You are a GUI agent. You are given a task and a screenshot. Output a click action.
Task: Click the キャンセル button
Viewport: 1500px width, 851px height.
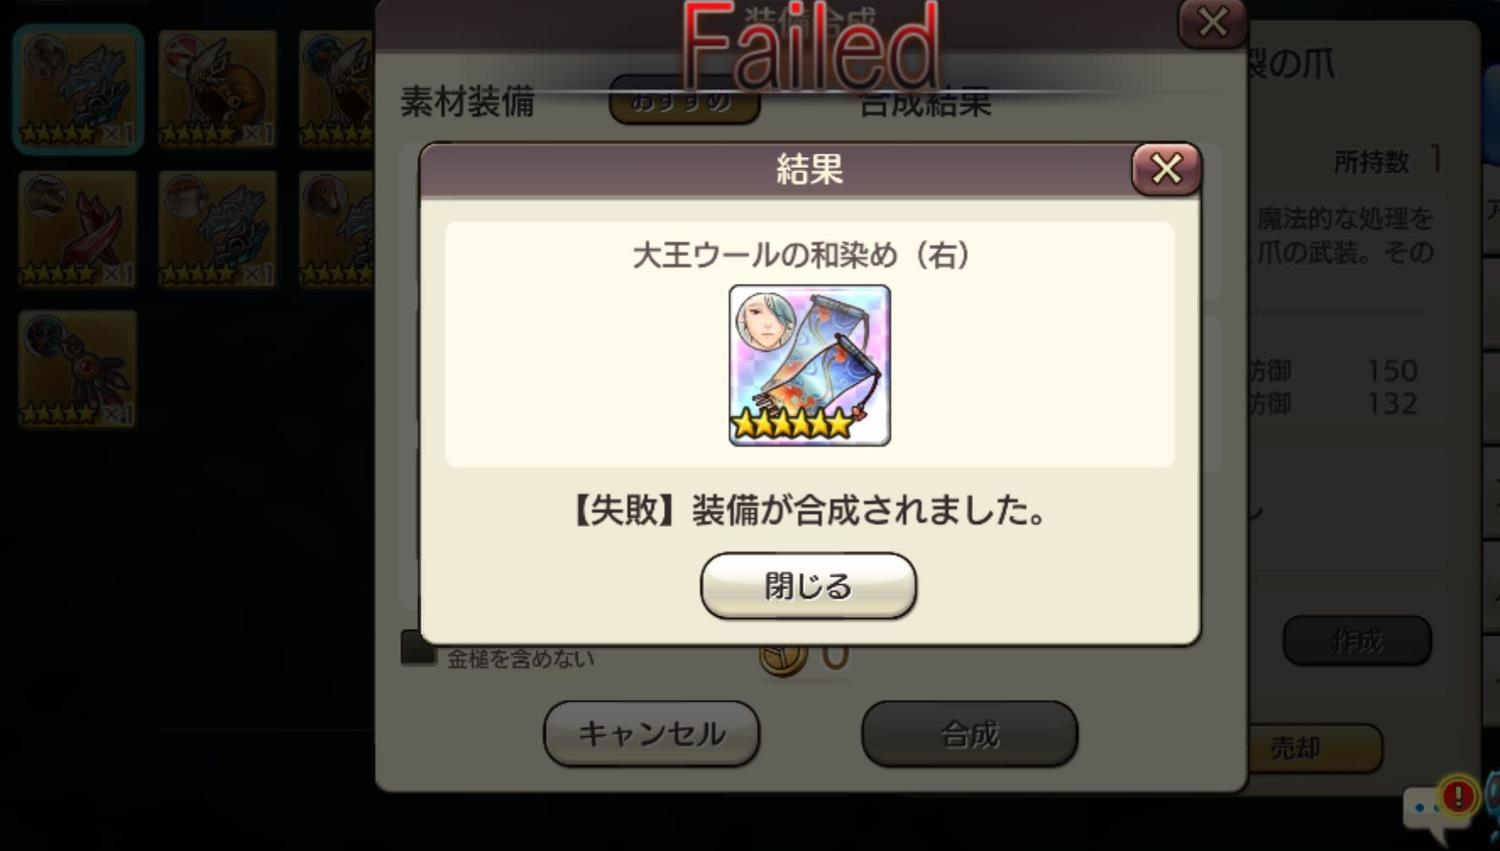tap(651, 733)
